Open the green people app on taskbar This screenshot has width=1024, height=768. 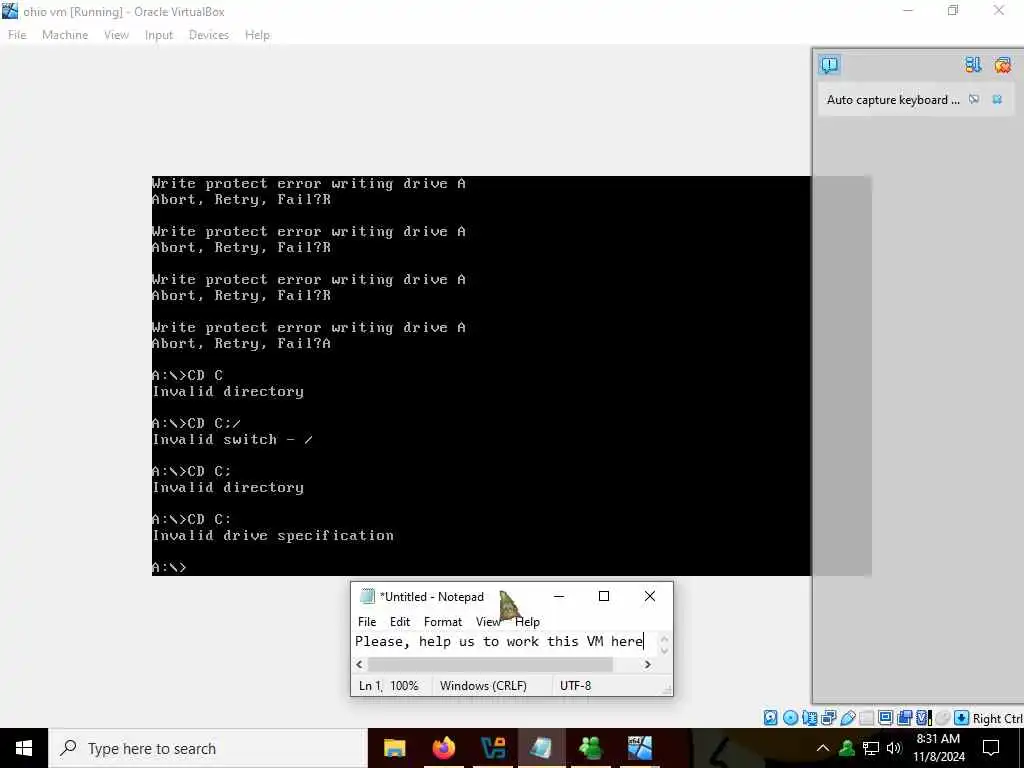pyautogui.click(x=590, y=748)
